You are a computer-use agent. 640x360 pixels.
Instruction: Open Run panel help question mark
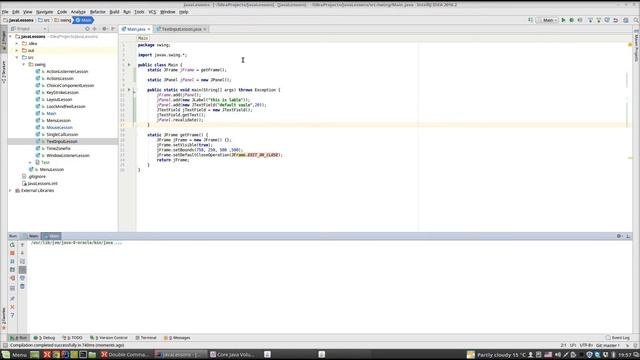12,316
